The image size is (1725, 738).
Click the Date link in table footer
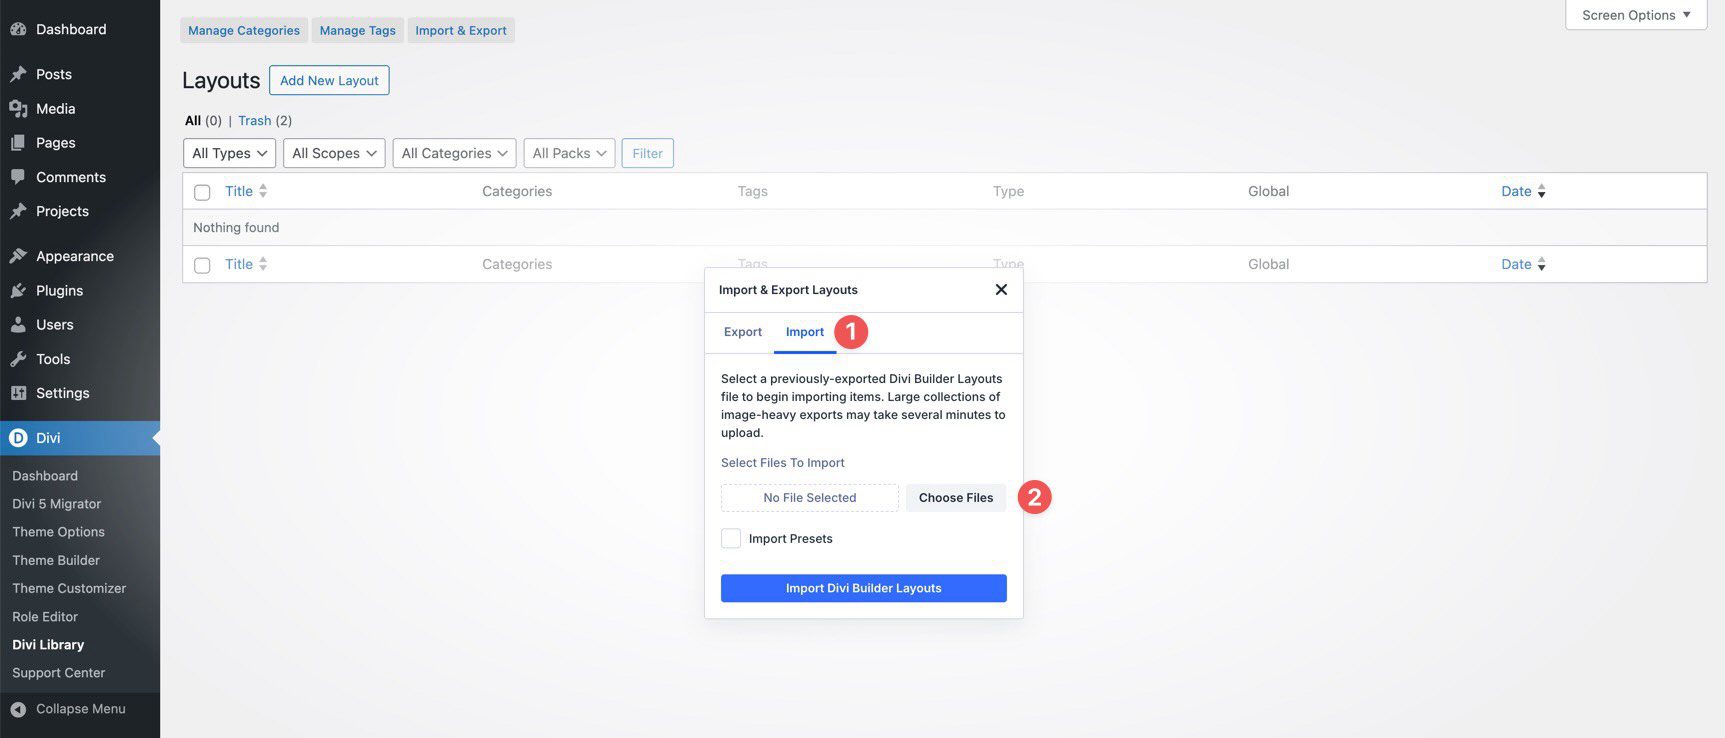(x=1516, y=264)
